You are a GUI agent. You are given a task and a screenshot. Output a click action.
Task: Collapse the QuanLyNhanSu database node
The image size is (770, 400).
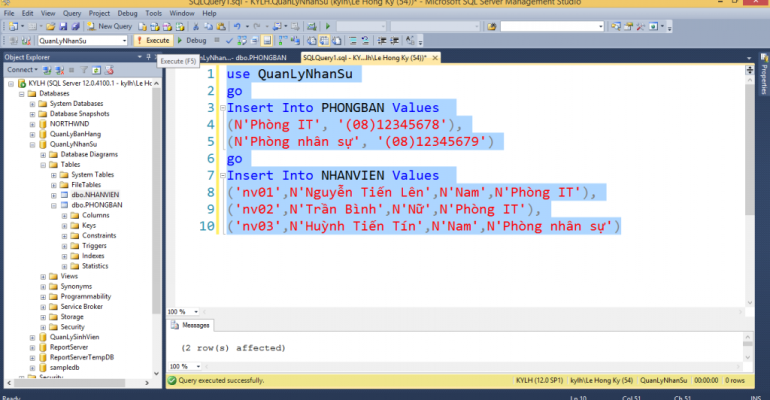tap(32, 144)
